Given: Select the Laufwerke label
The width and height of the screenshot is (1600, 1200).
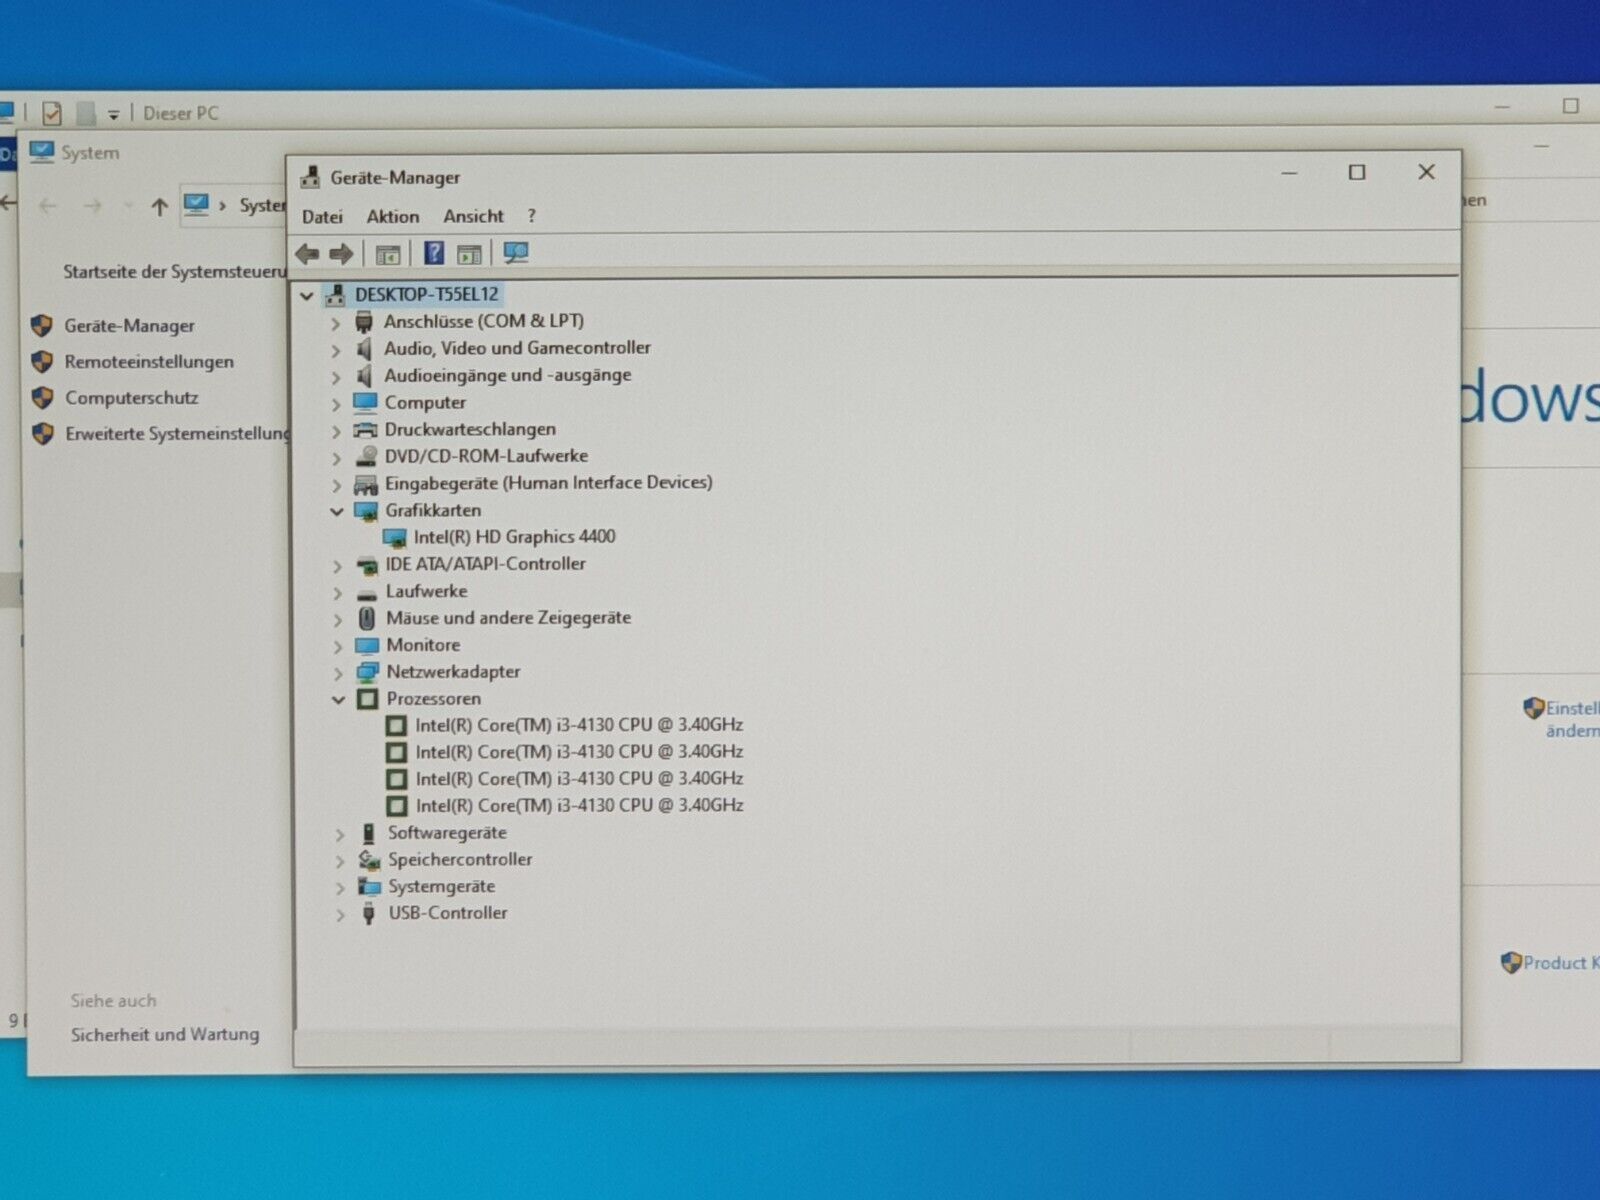Looking at the screenshot, I should pyautogui.click(x=426, y=591).
